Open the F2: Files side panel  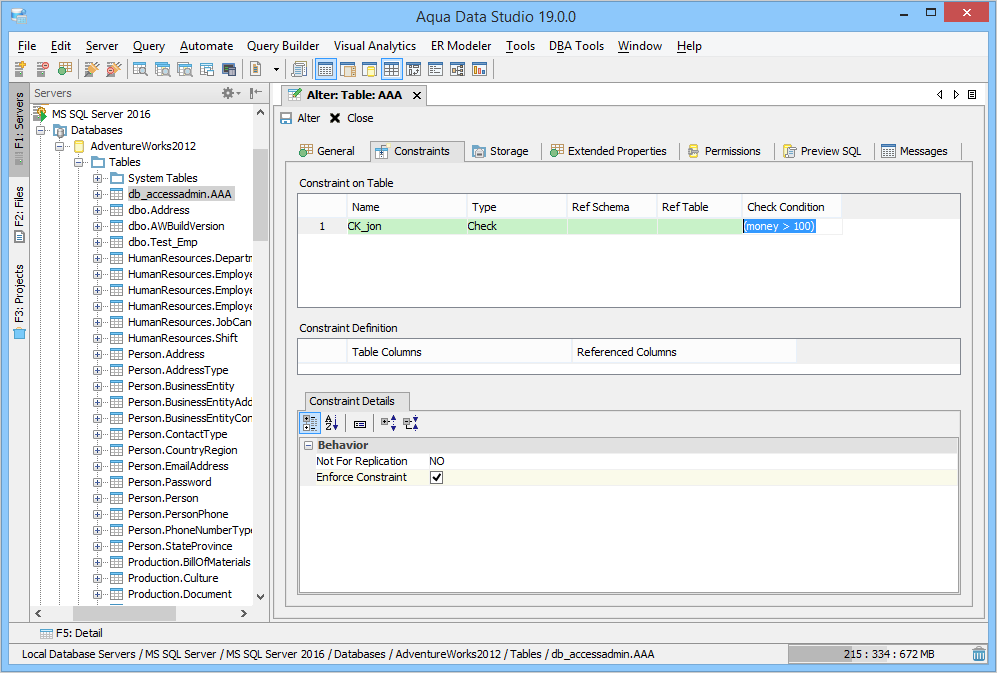pos(19,214)
